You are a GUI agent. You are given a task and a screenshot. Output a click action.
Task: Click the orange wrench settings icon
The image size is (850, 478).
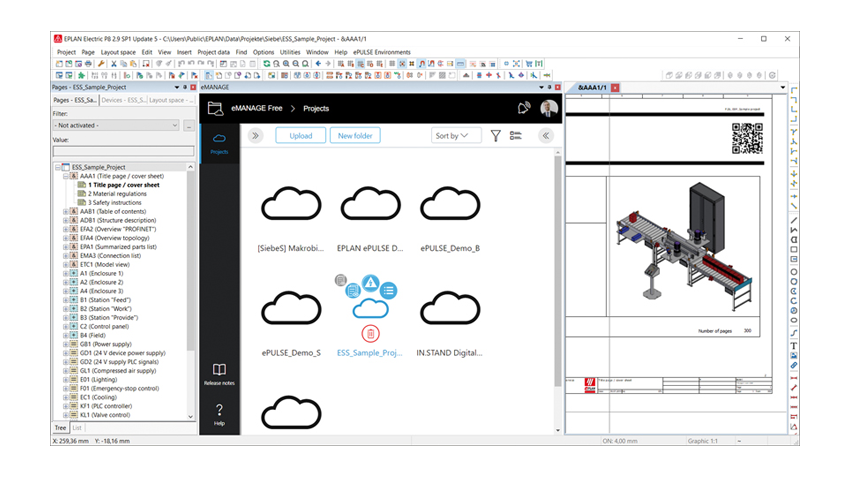click(101, 64)
